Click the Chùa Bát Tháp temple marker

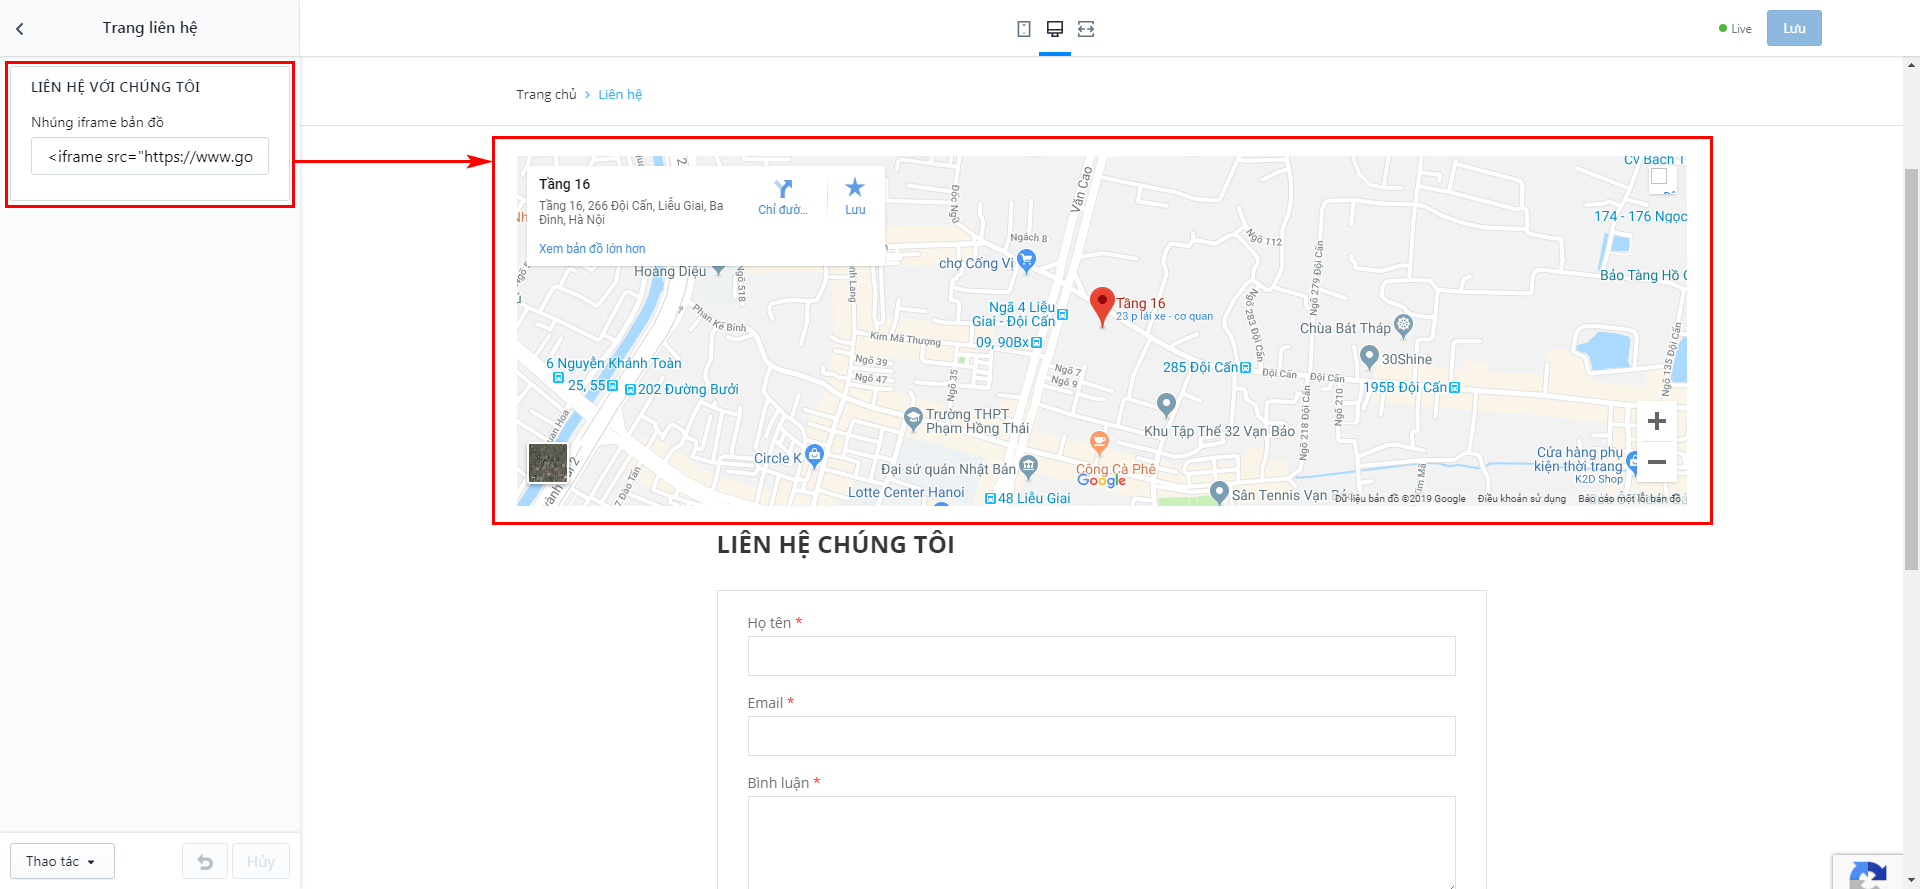pyautogui.click(x=1403, y=325)
